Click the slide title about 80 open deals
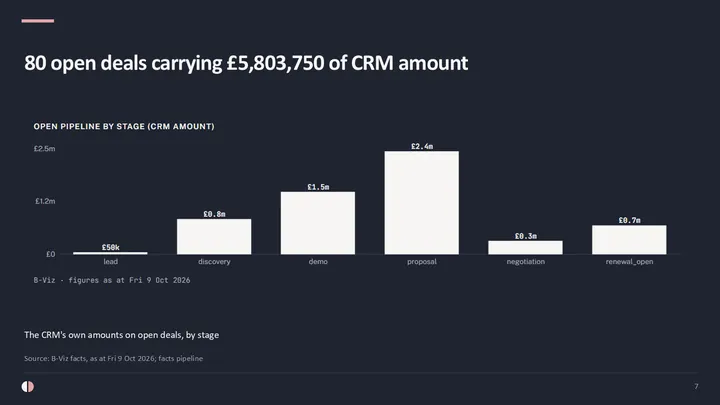Image resolution: width=720 pixels, height=405 pixels. 246,63
